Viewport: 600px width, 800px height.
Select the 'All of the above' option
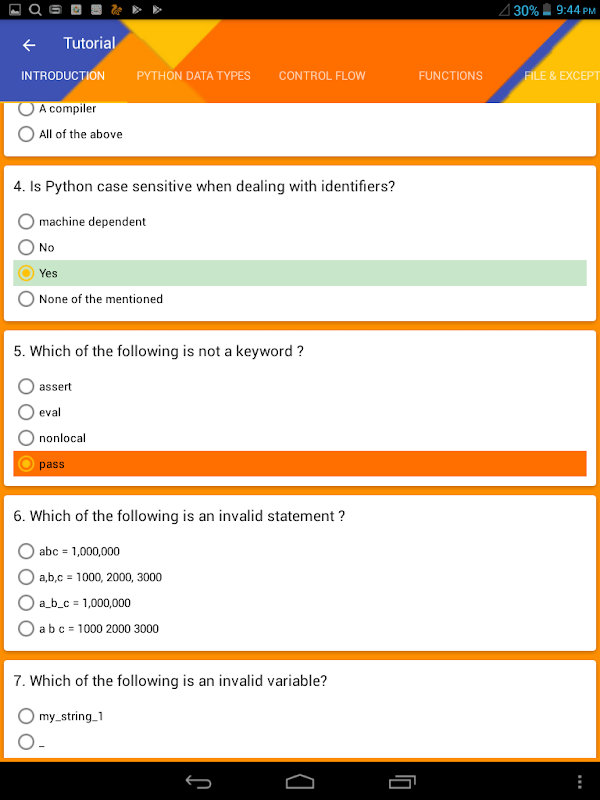tap(300, 134)
